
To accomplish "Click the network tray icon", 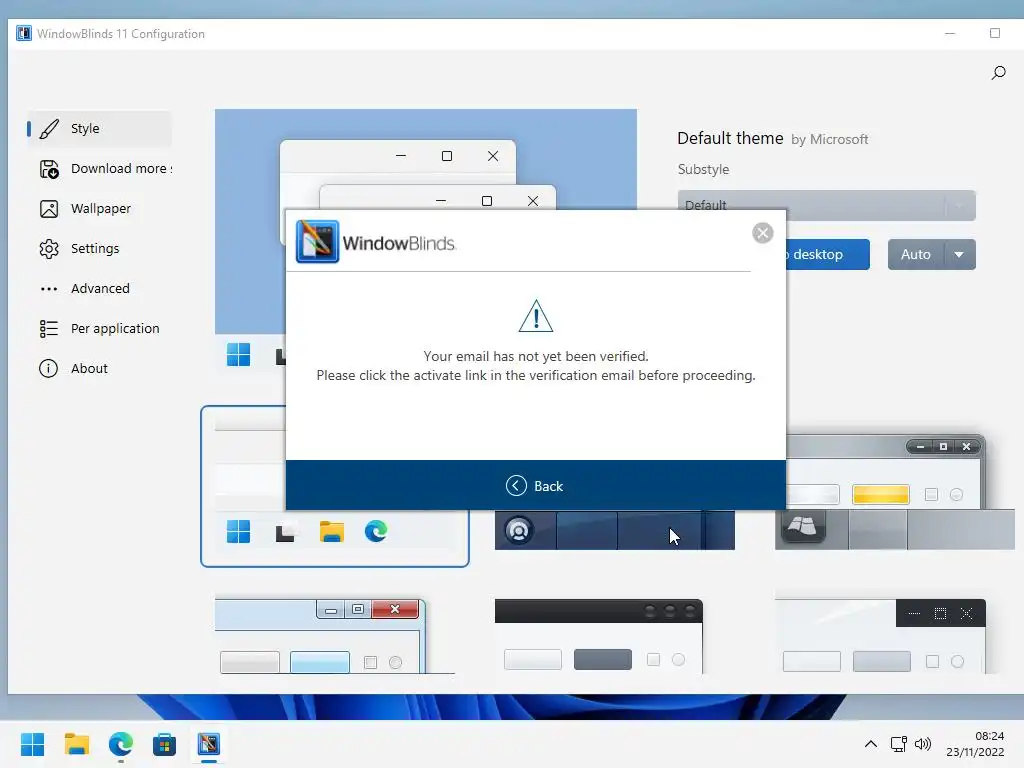I will [899, 744].
